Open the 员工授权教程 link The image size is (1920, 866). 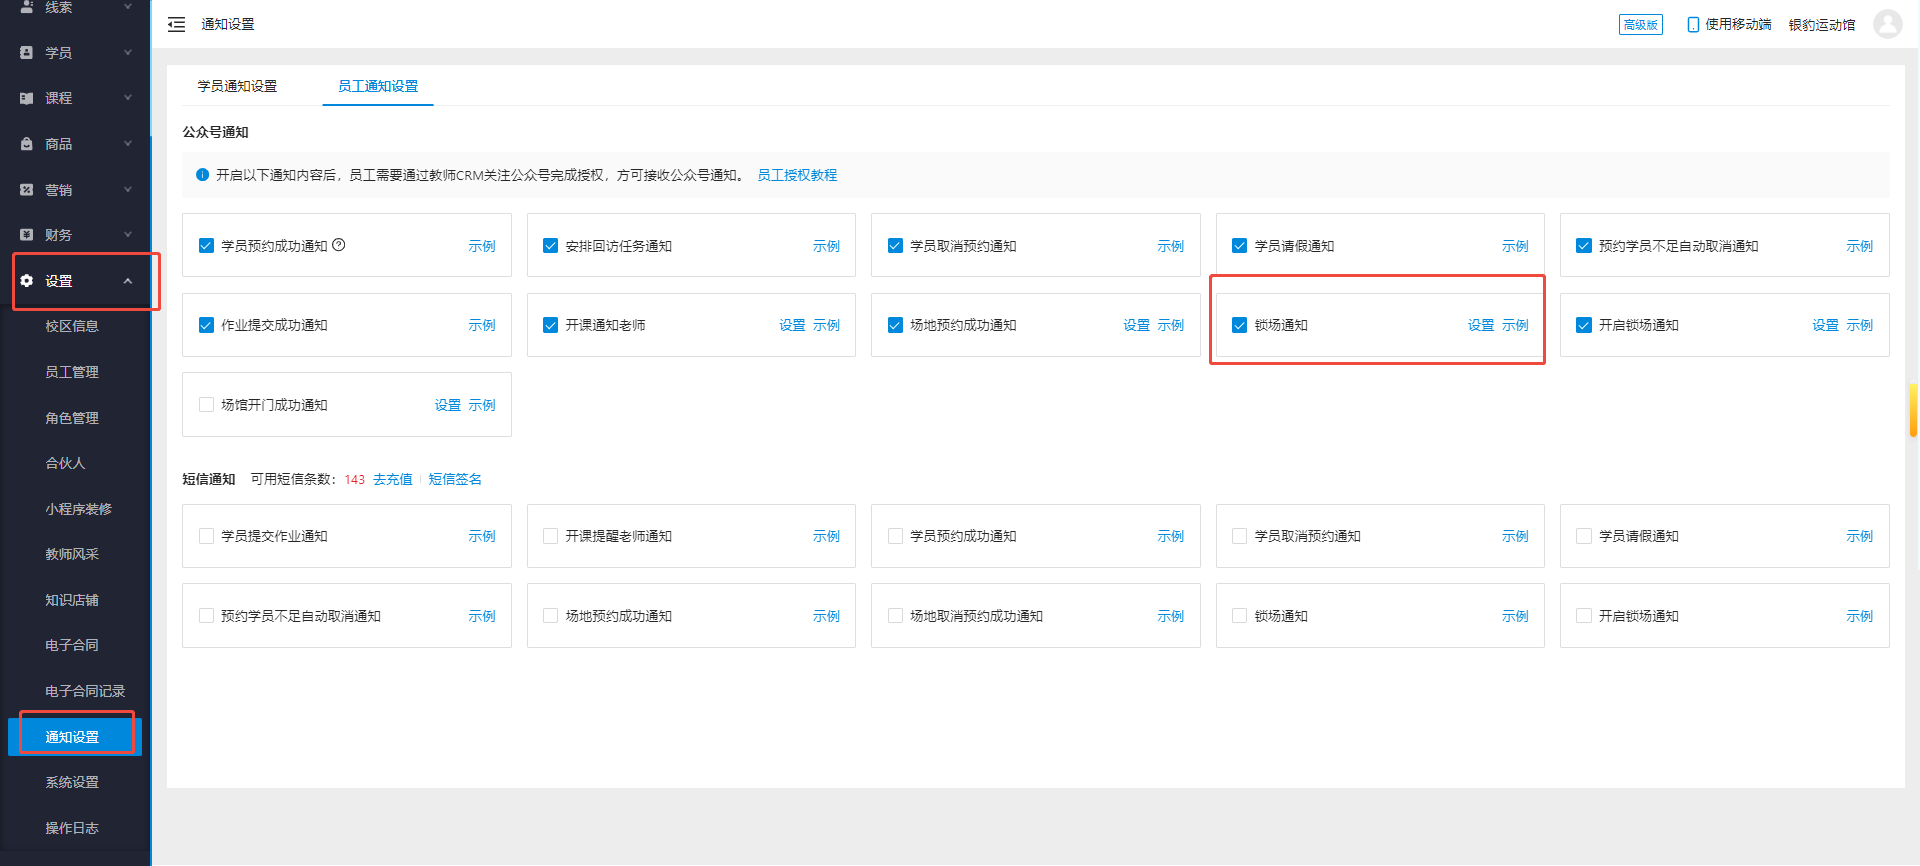(797, 175)
